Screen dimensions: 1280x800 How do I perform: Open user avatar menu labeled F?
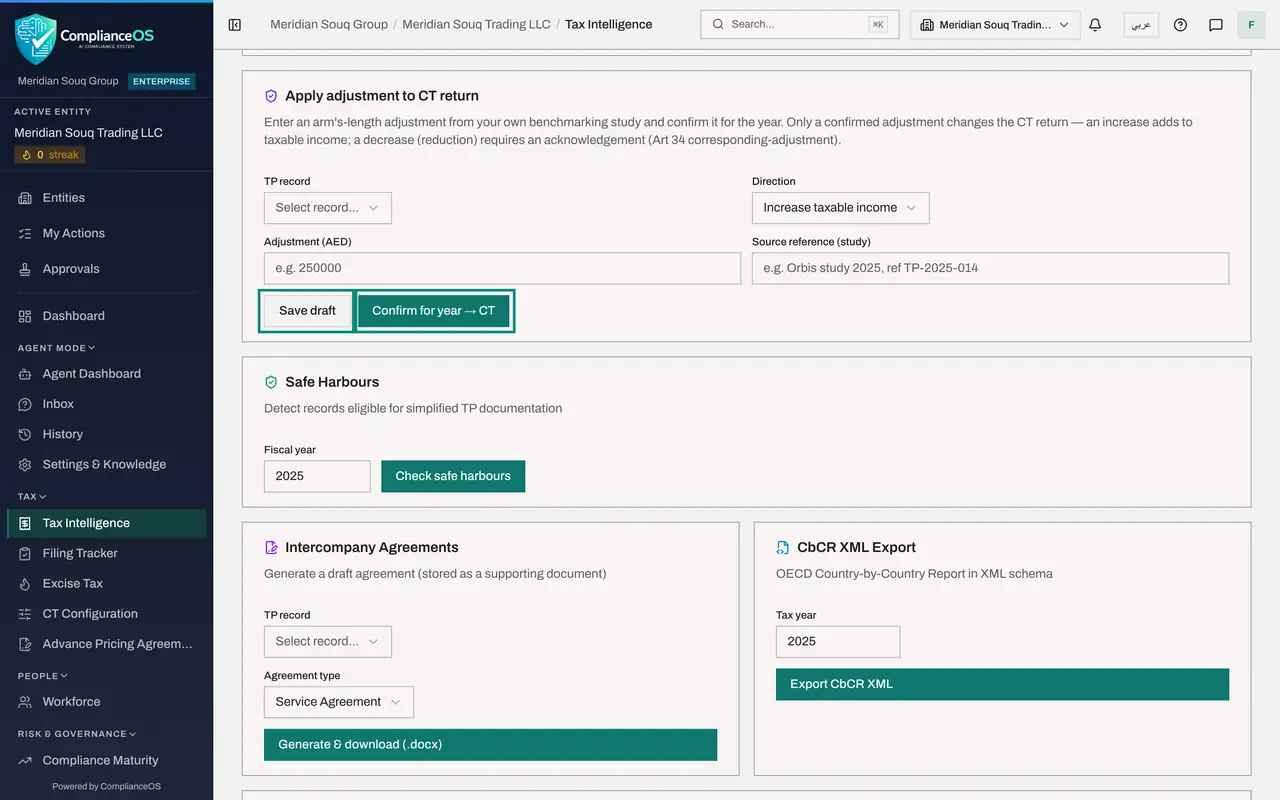[1251, 25]
